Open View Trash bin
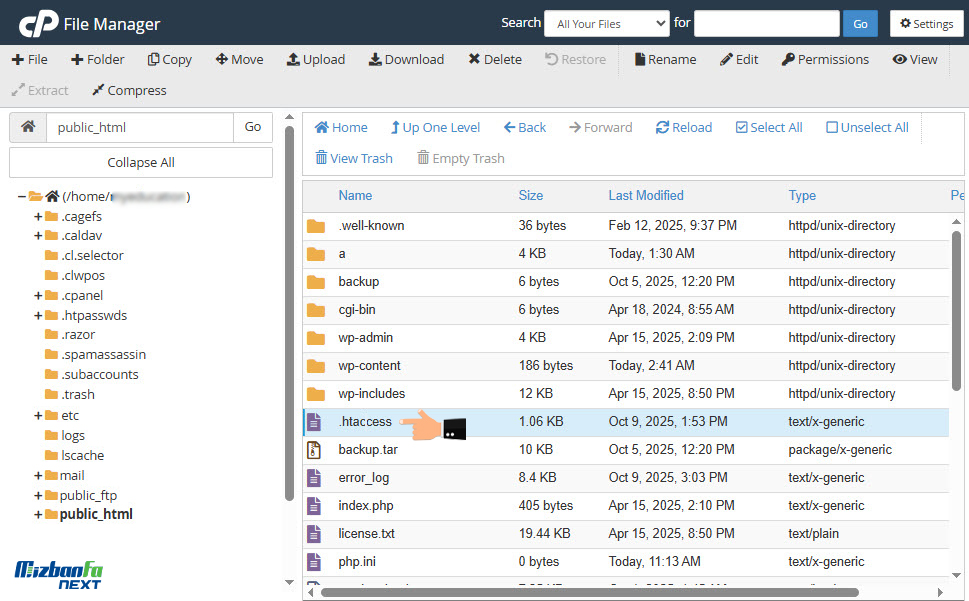 point(321,158)
